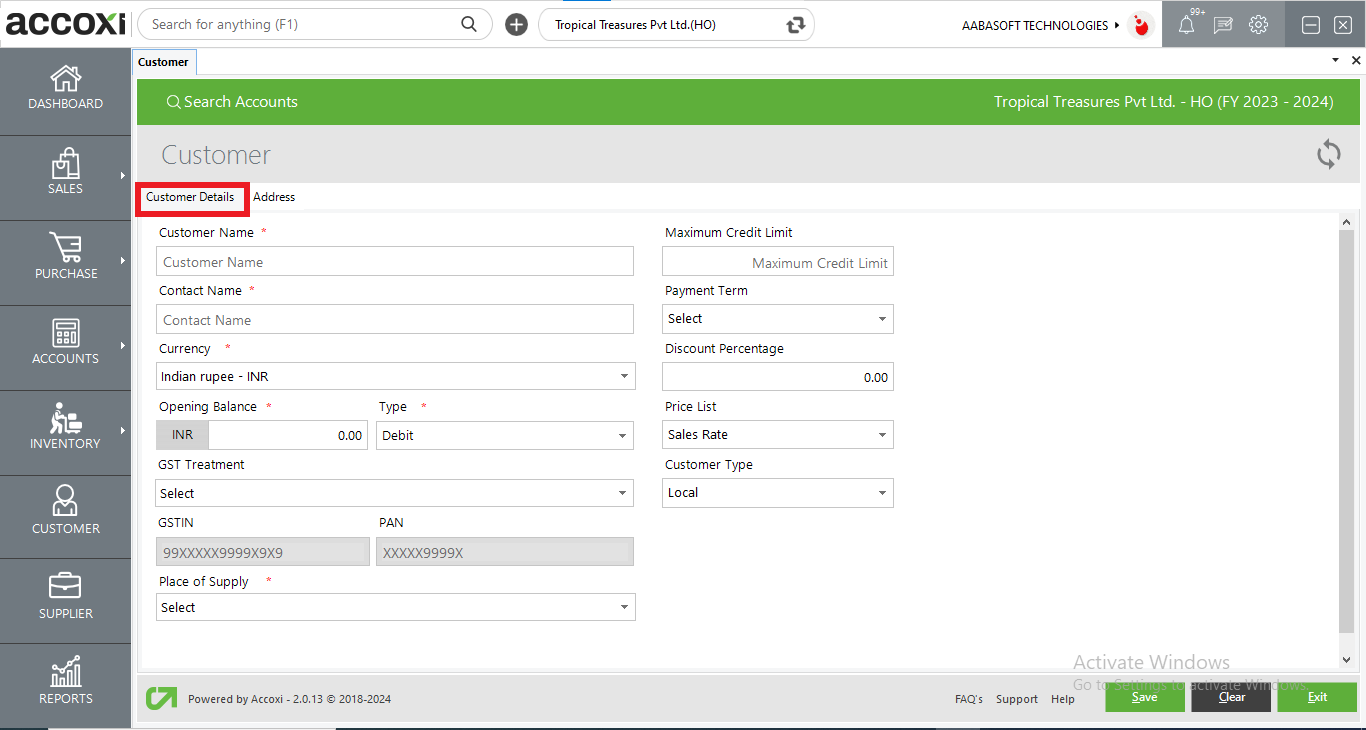Open the Purchase module

(x=65, y=258)
